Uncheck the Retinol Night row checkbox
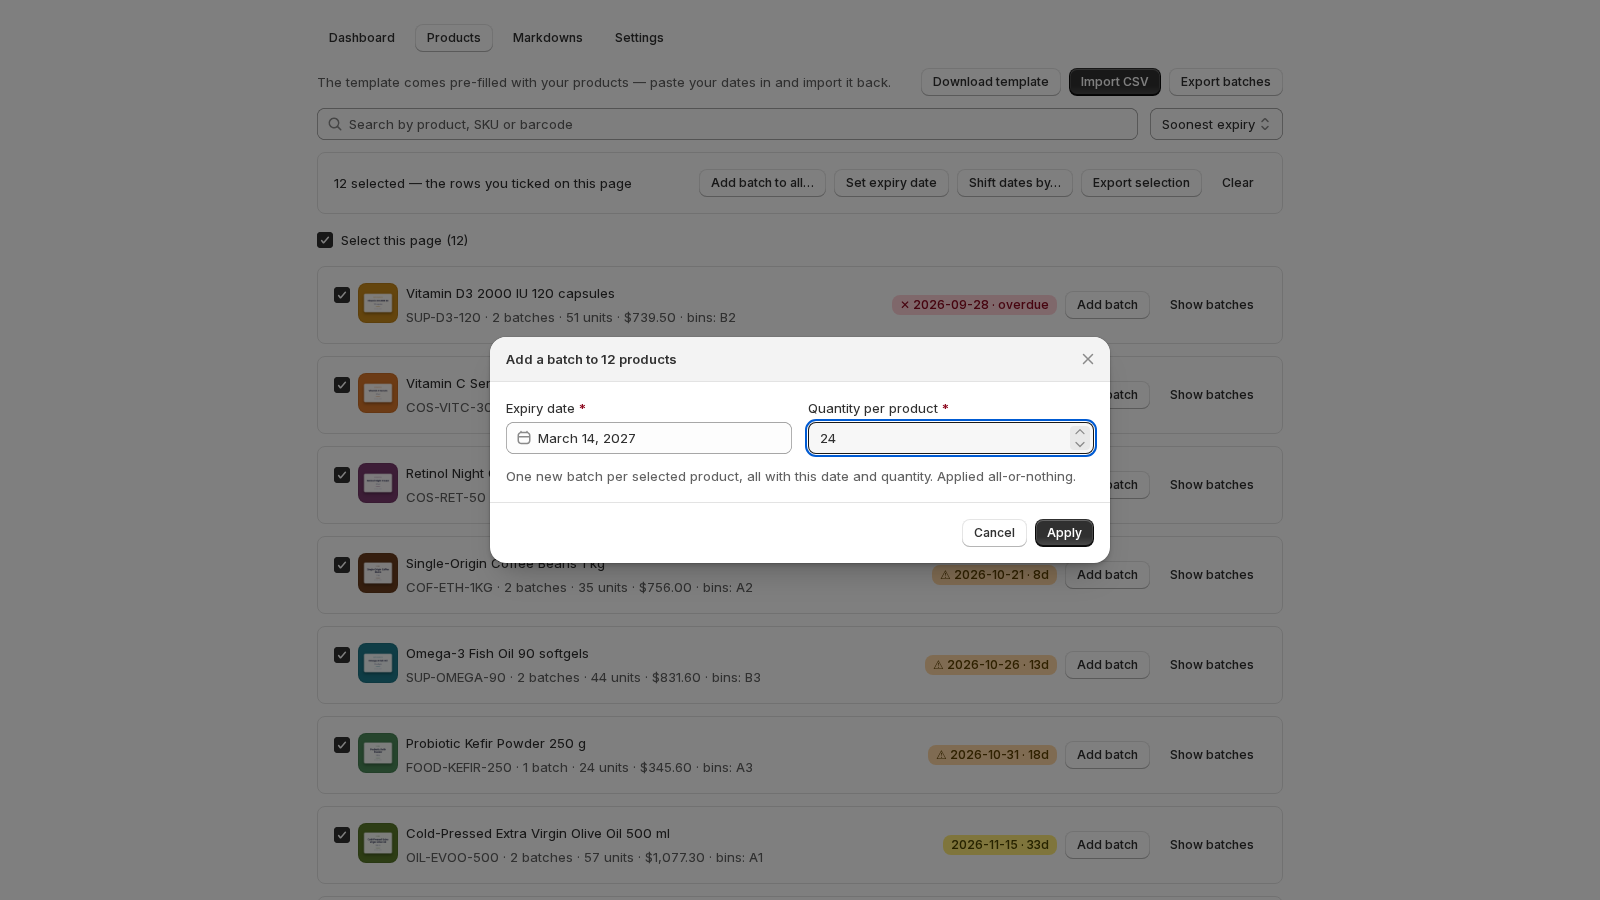1600x900 pixels. coord(342,475)
